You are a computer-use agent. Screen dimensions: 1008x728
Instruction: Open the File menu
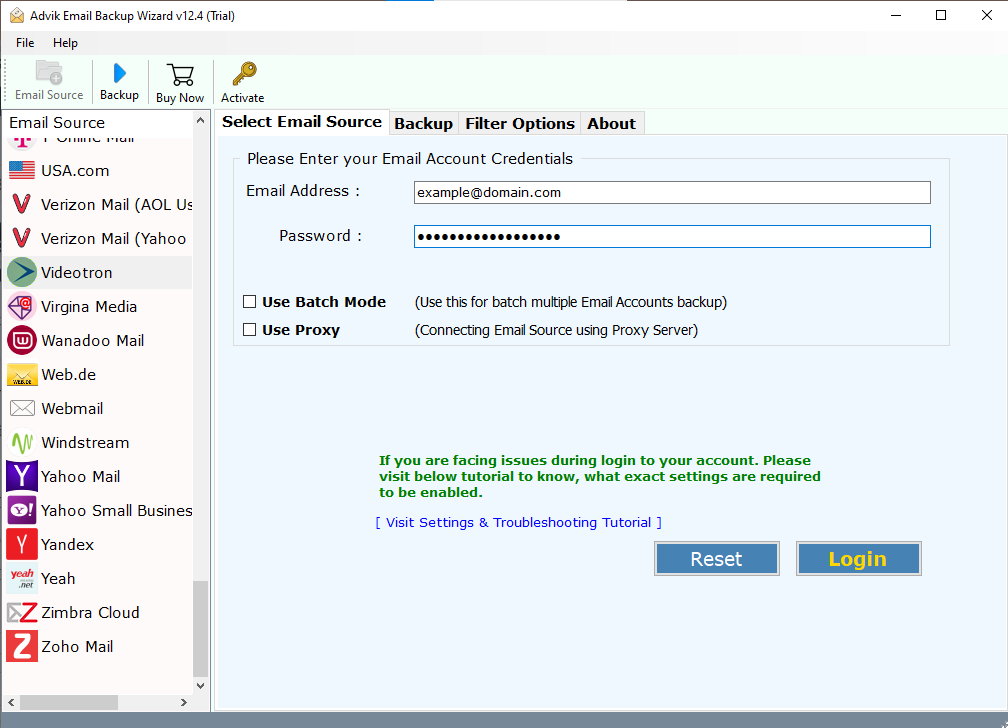[25, 43]
